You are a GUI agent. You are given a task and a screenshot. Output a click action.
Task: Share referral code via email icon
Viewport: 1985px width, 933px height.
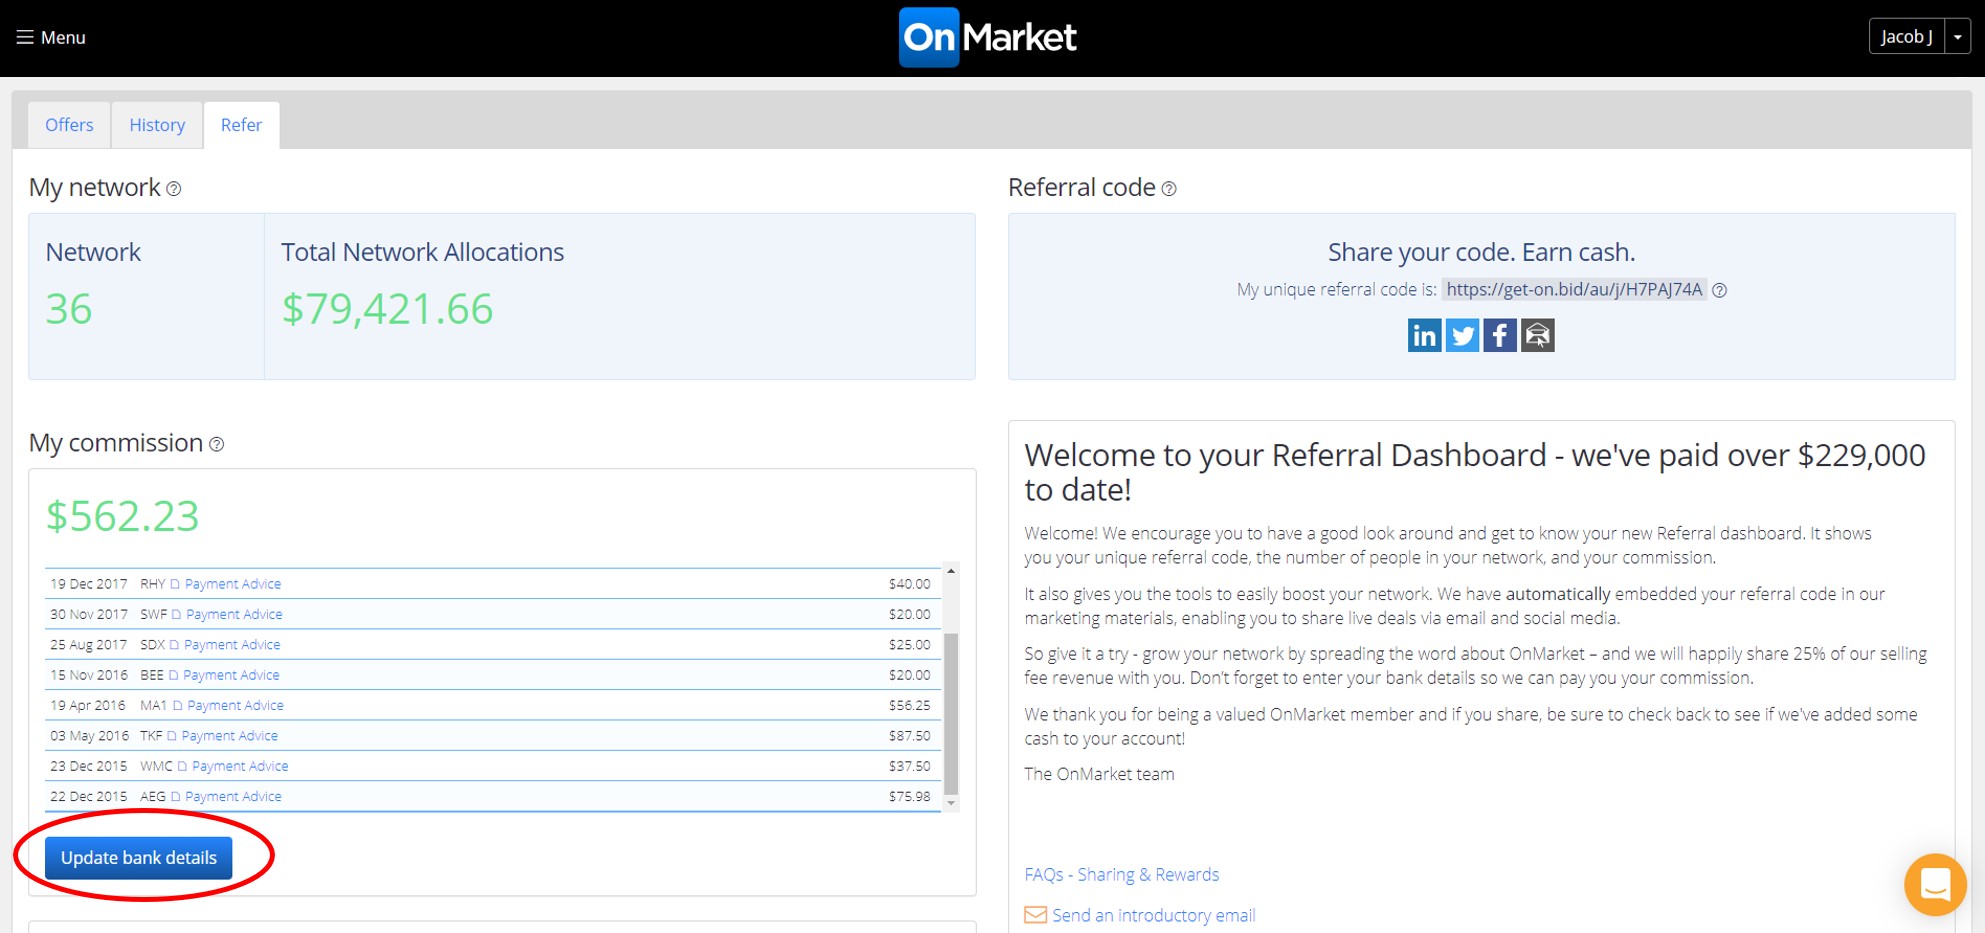(1538, 335)
